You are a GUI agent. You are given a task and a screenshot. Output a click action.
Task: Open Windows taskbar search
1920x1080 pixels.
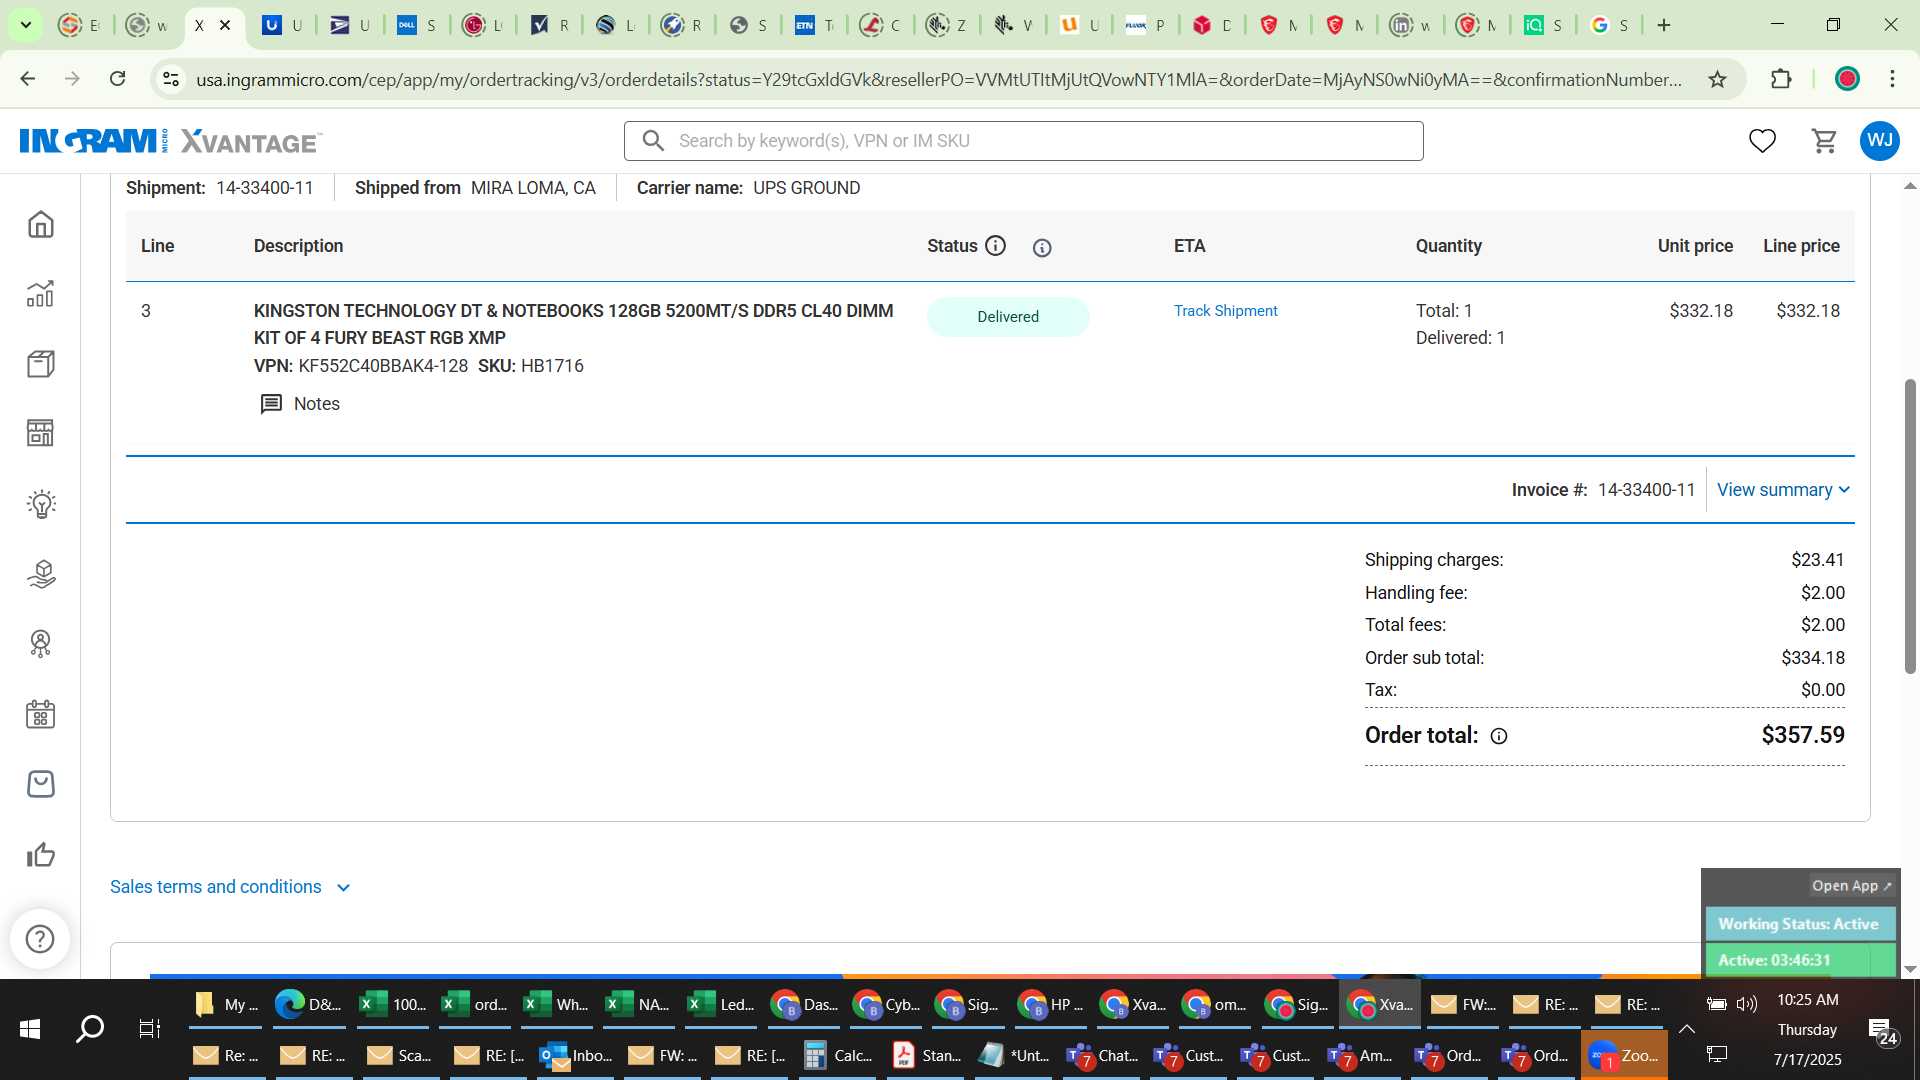click(90, 1029)
